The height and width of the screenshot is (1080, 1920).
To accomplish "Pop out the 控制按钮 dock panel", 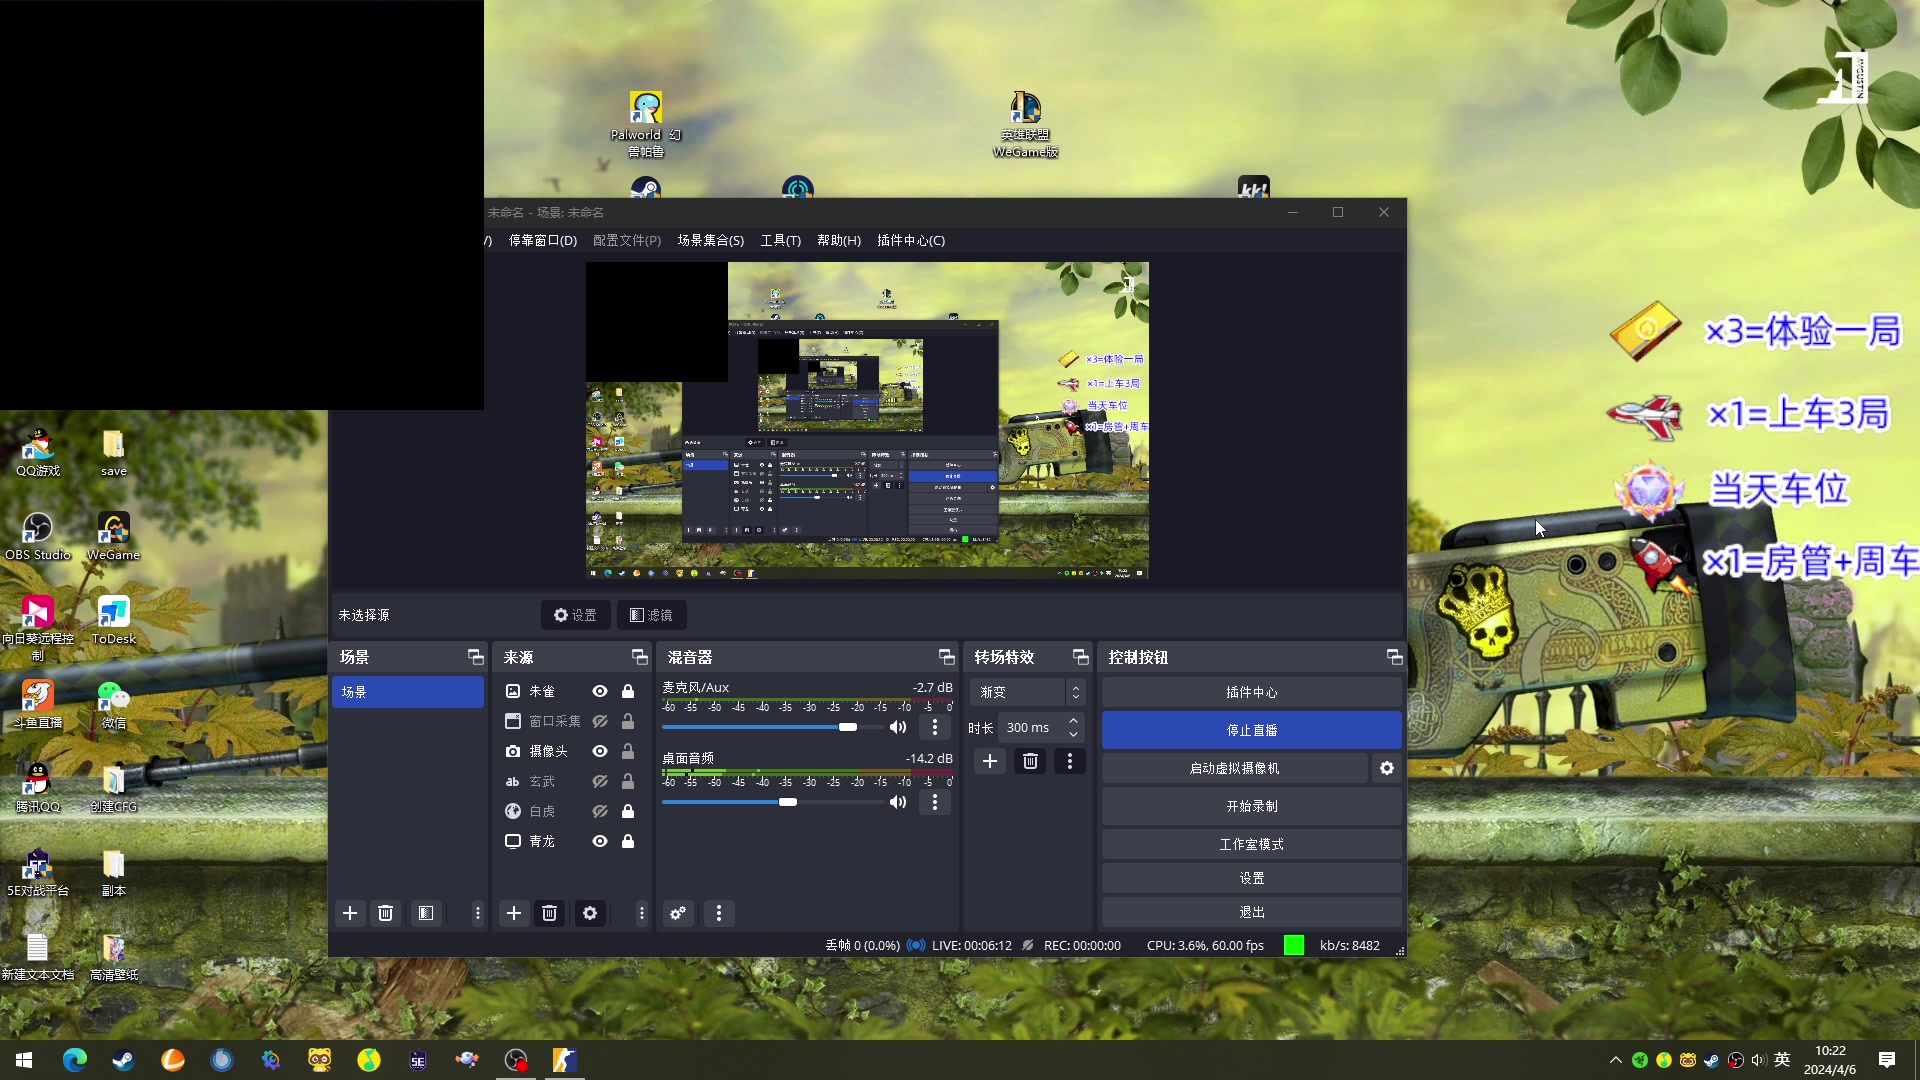I will pyautogui.click(x=1394, y=657).
